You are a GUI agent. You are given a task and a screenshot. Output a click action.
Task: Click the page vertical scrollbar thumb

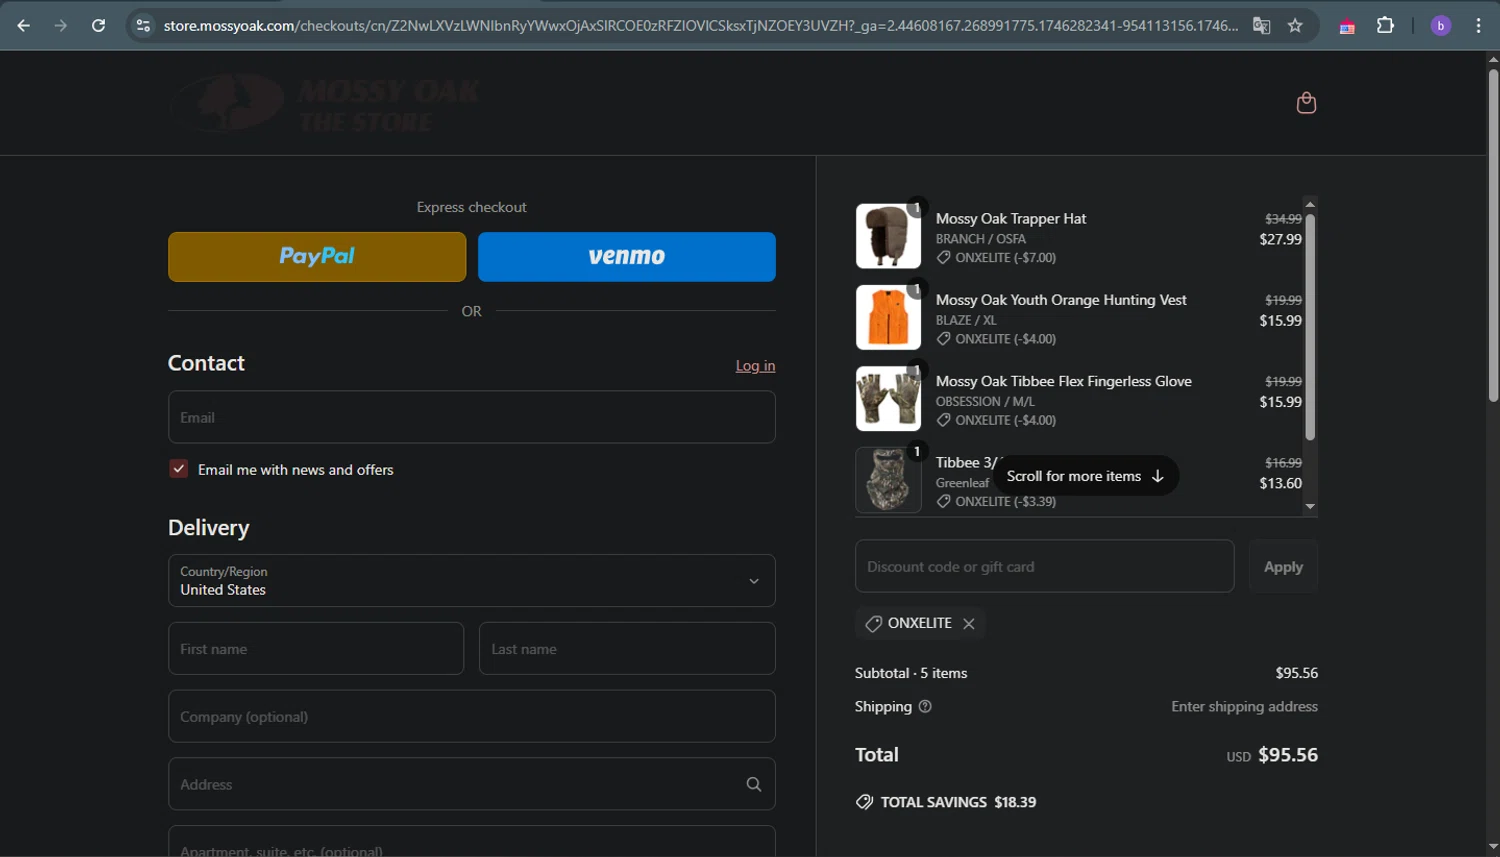point(1493,235)
